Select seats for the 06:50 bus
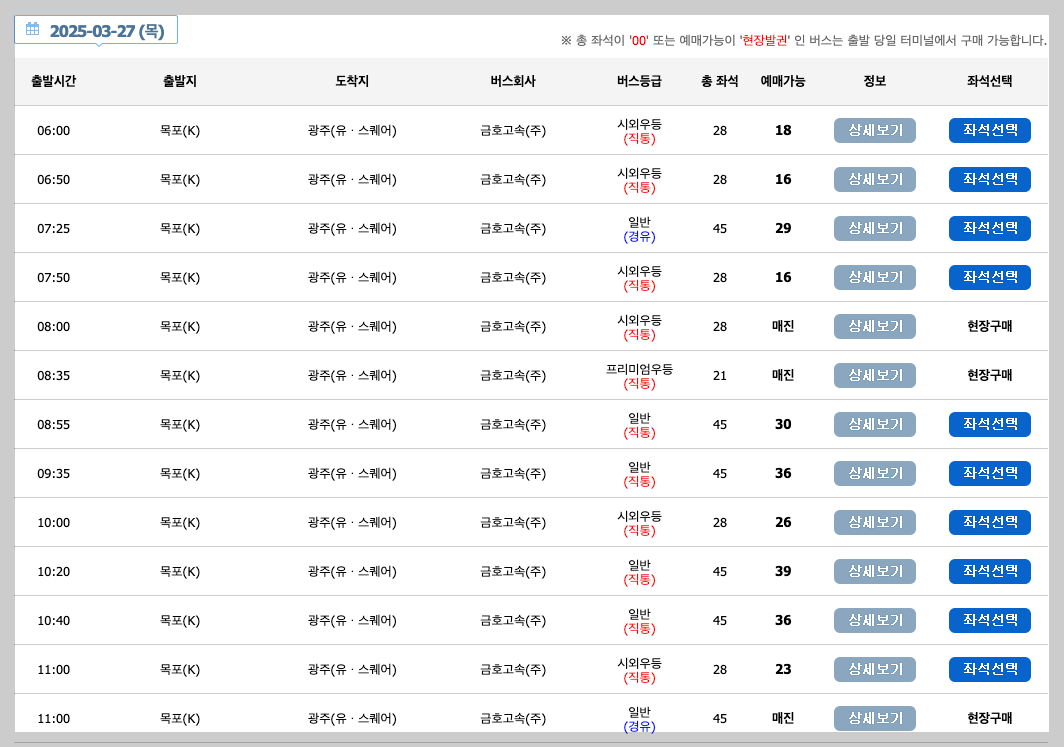1064x747 pixels. 989,179
